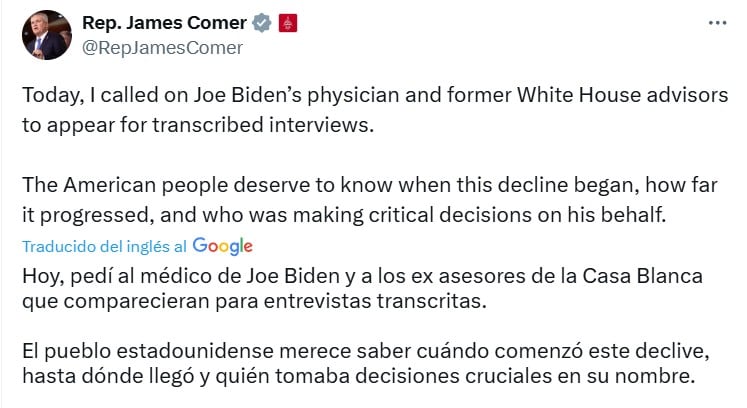This screenshot has height=408, width=747.
Task: Click the 'Traducido del inglés al' label
Action: click(x=104, y=246)
